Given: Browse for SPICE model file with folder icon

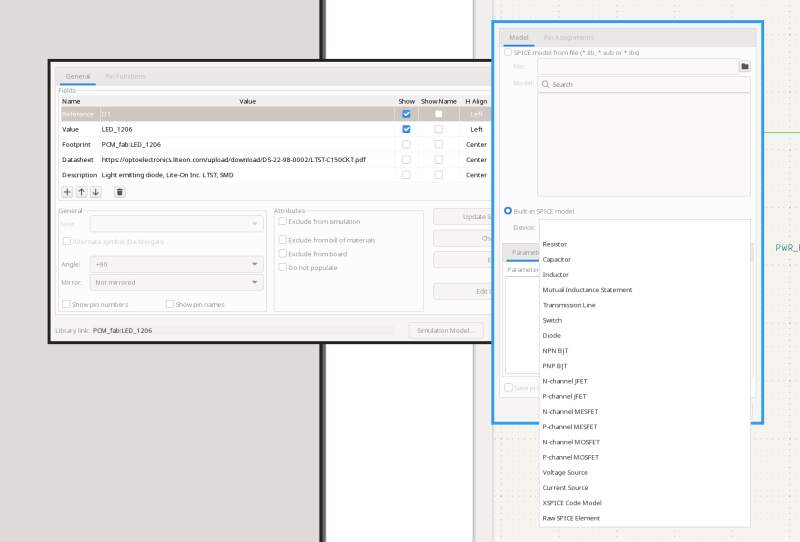Looking at the screenshot, I should [744, 66].
